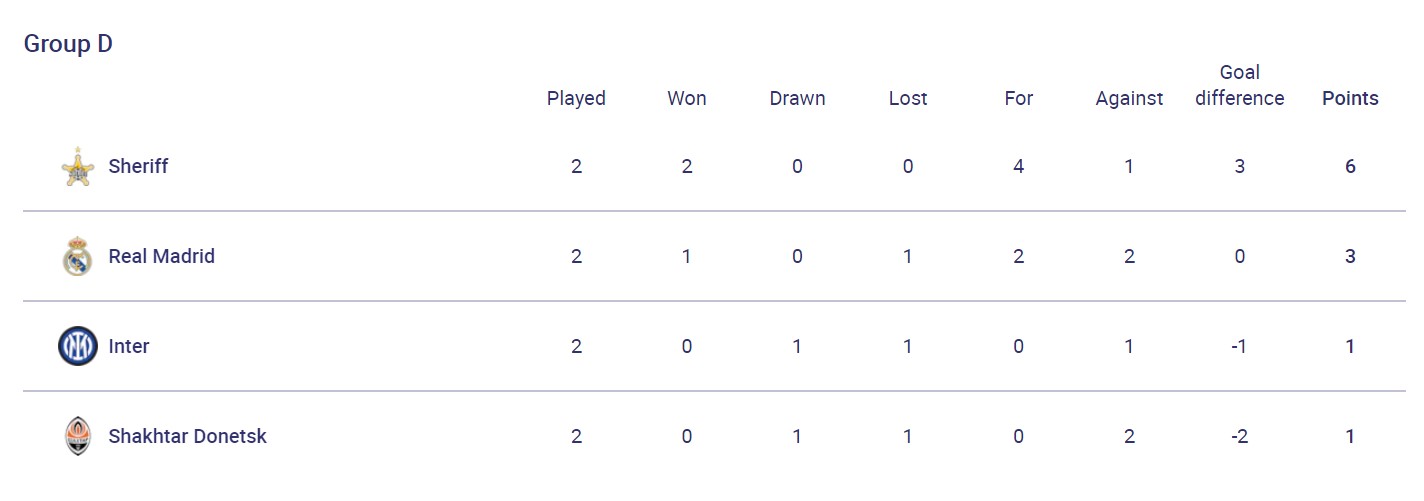The height and width of the screenshot is (501, 1424).
Task: Click the Points column header
Action: pos(1350,98)
